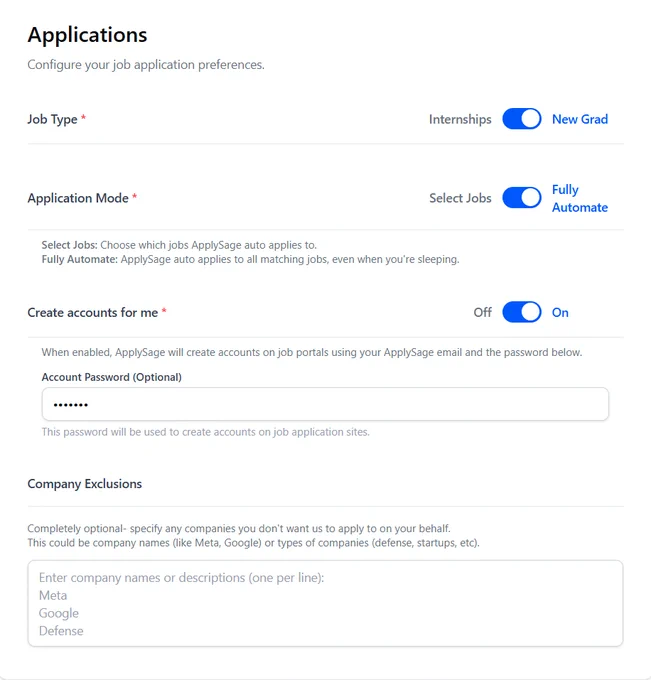Focus the Account Password field
This screenshot has height=680, width=651.
325,404
